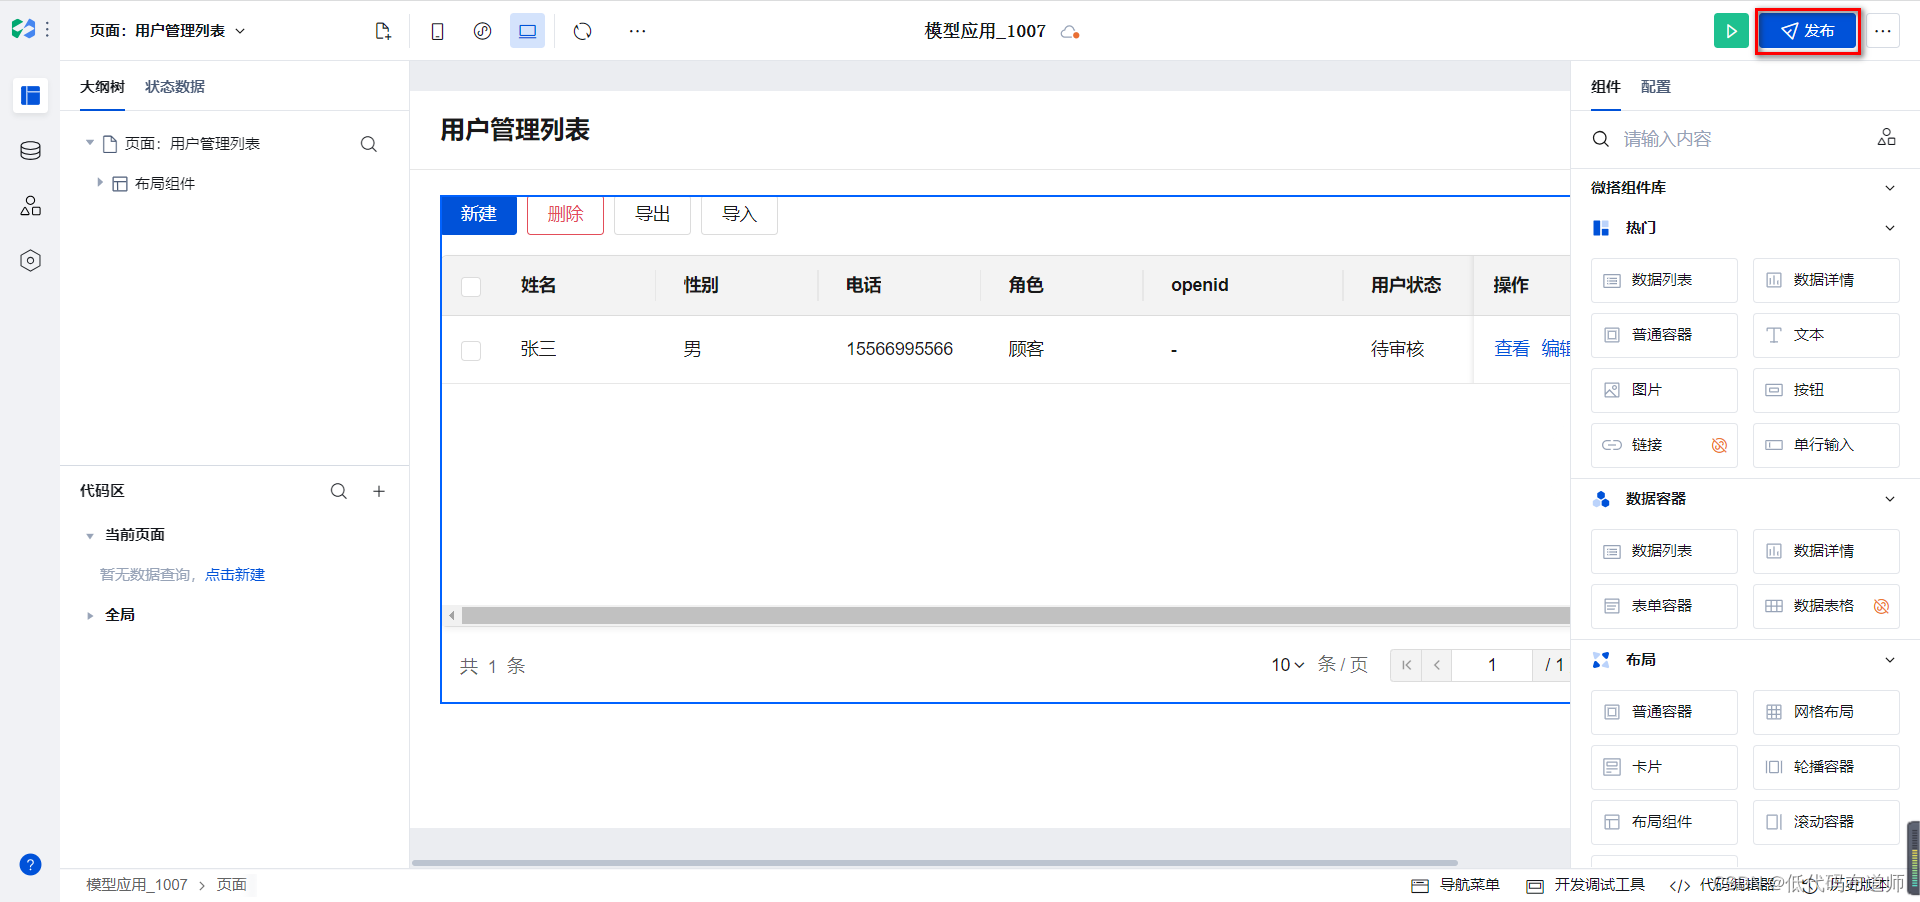
Task: Add 按钮 button component
Action: pos(1826,390)
